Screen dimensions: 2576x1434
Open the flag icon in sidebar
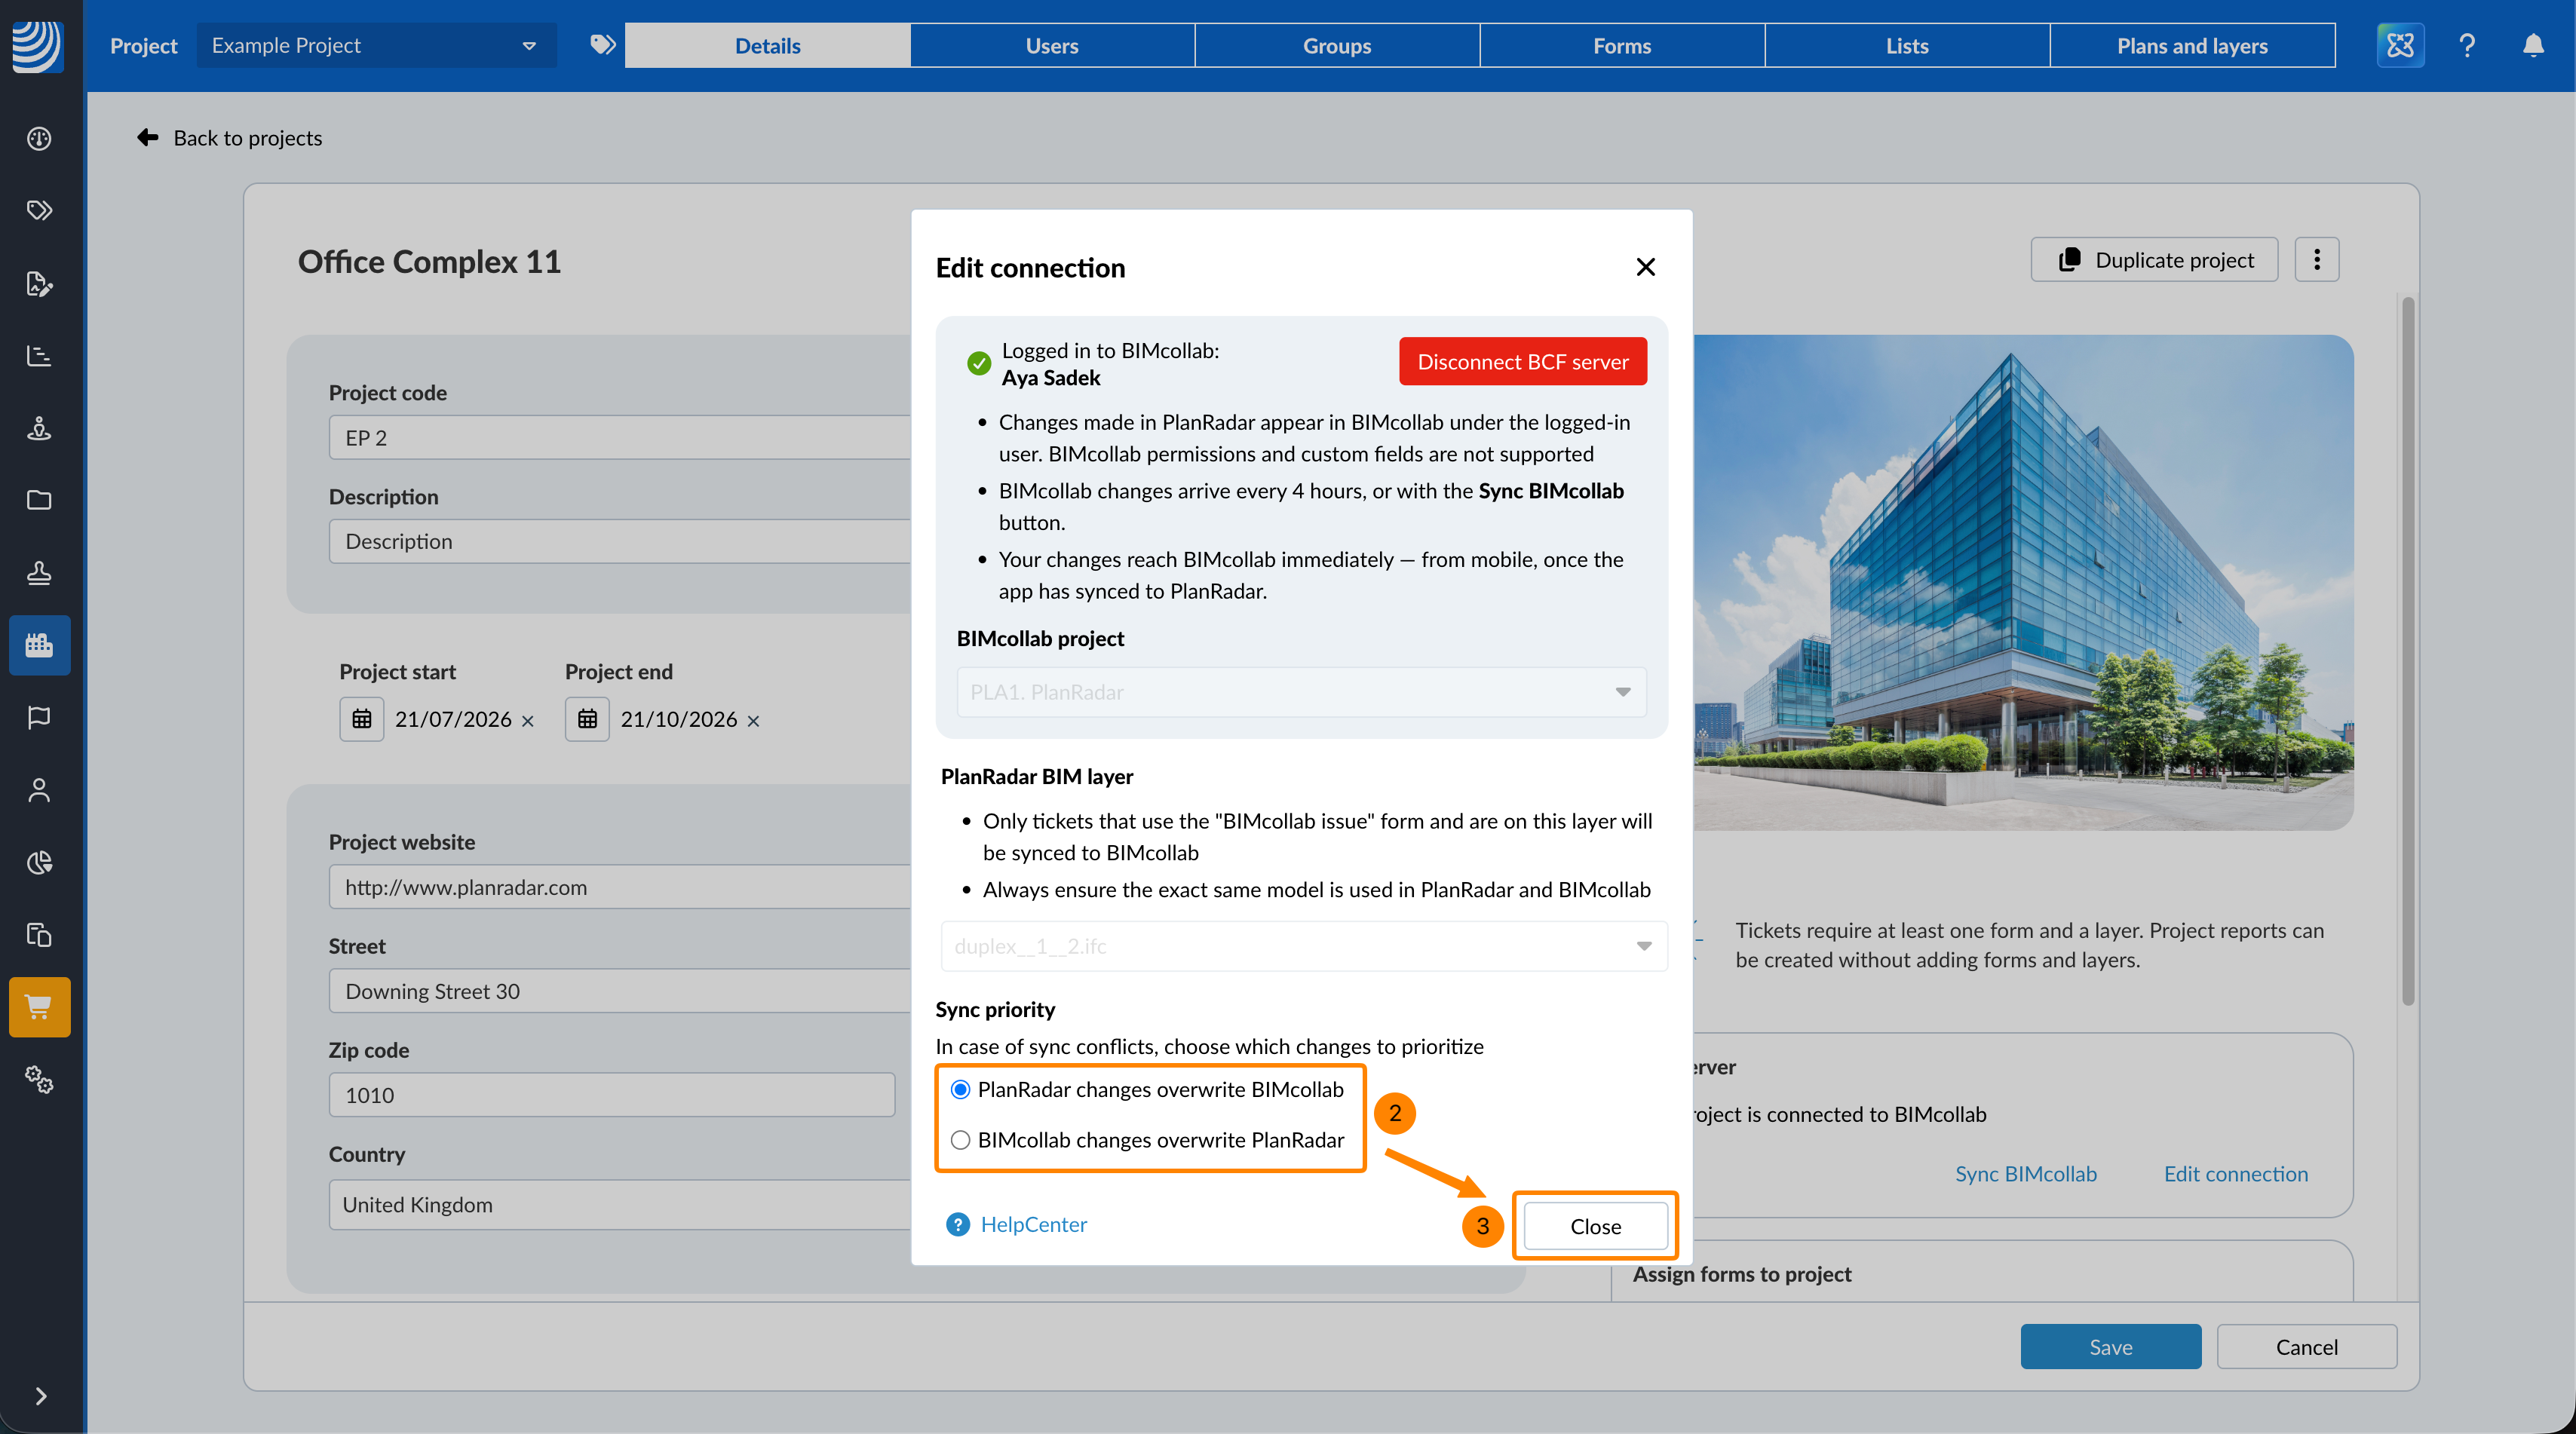tap(39, 717)
